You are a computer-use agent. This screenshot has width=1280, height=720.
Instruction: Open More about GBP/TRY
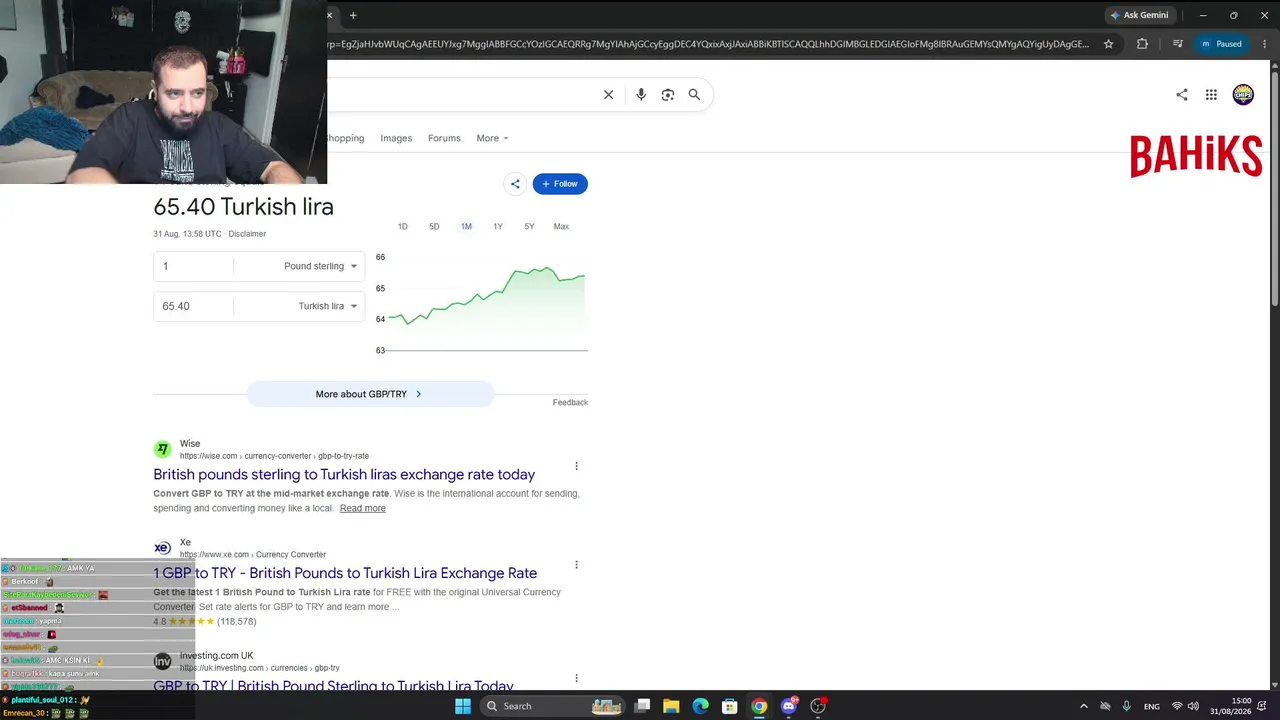tap(370, 394)
